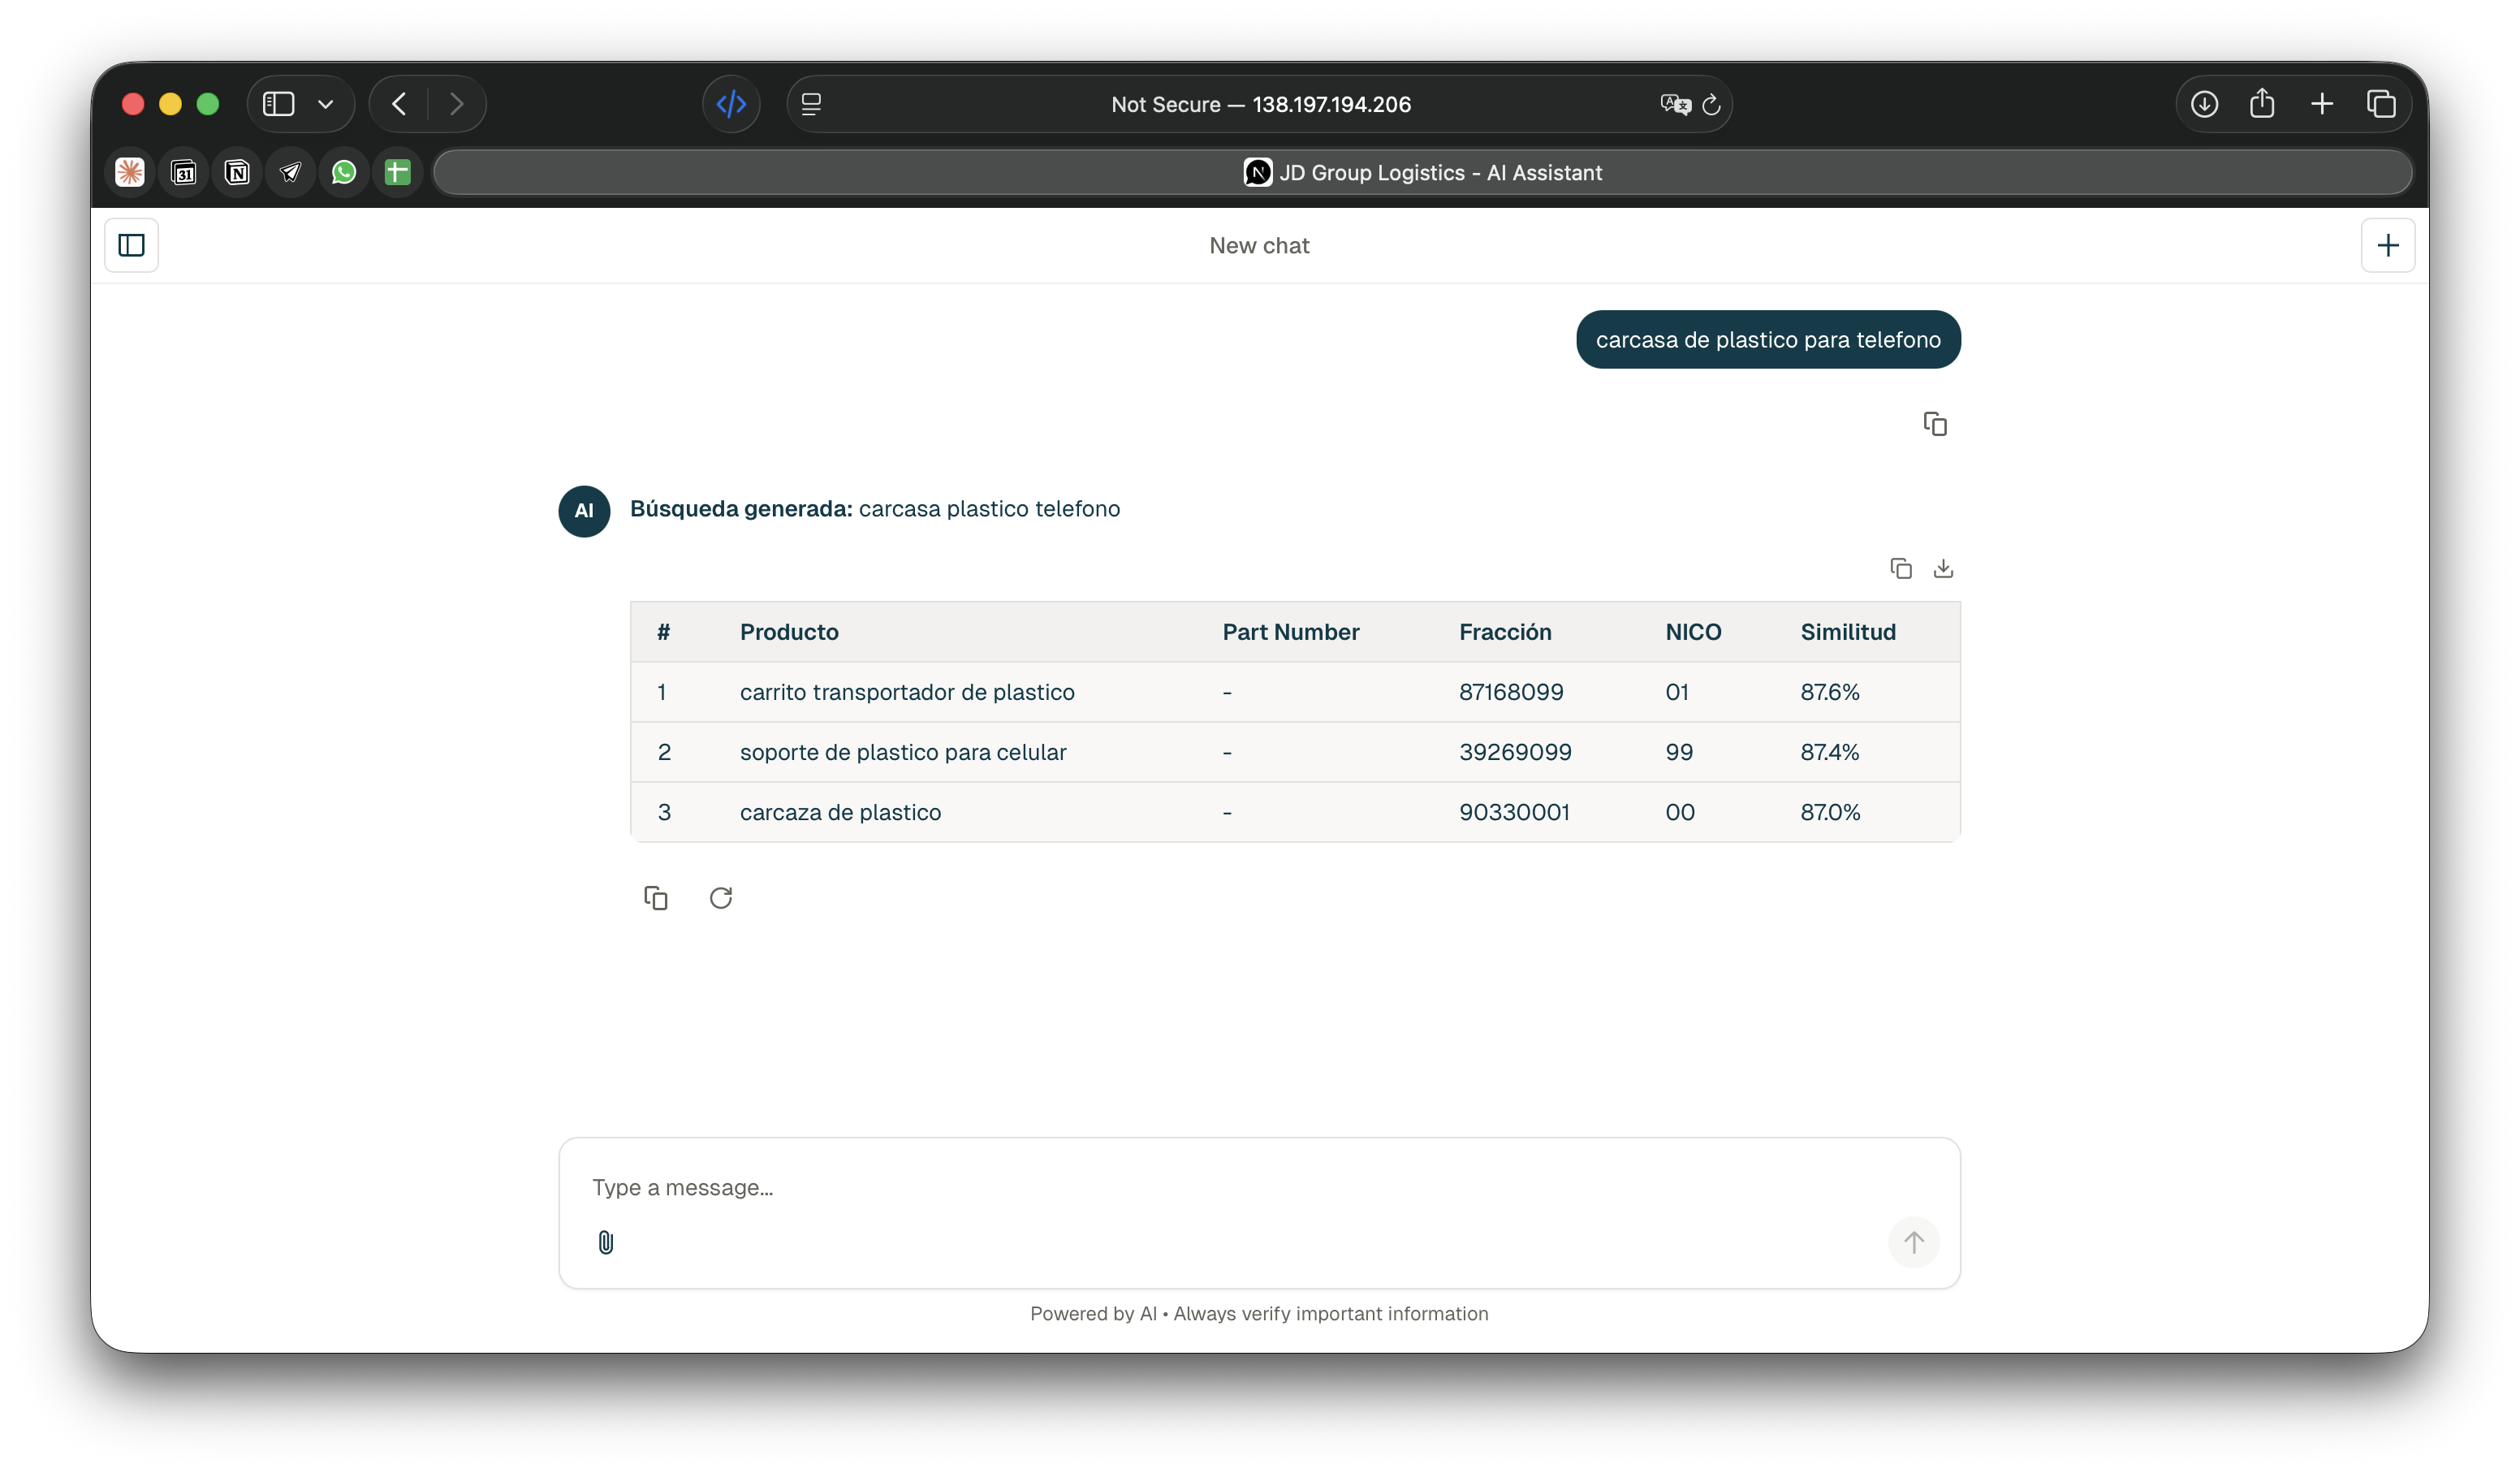Show Safari downloads
2520x1473 pixels.
2204,104
